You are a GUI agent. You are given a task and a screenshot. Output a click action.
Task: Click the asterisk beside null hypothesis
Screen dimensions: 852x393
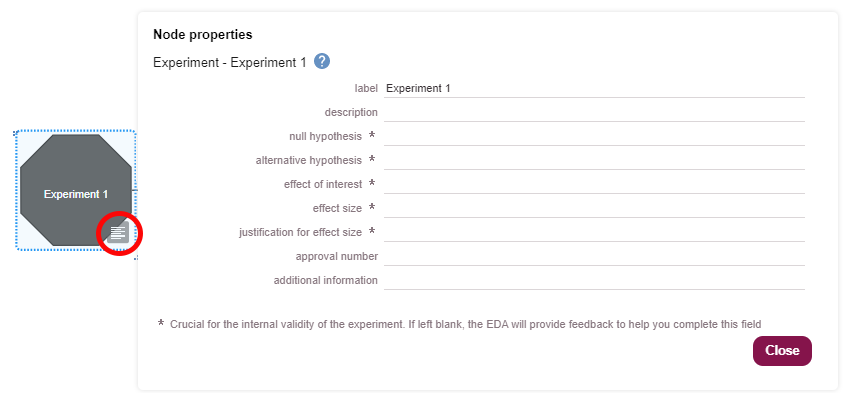[x=372, y=135]
